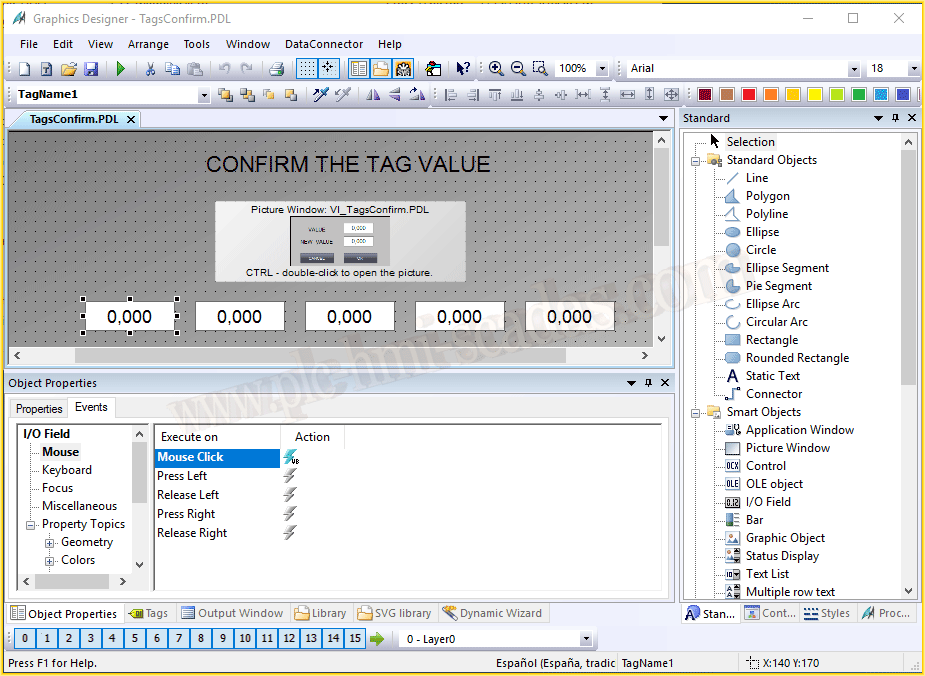
Task: Toggle visibility of layer 5
Action: (x=134, y=639)
